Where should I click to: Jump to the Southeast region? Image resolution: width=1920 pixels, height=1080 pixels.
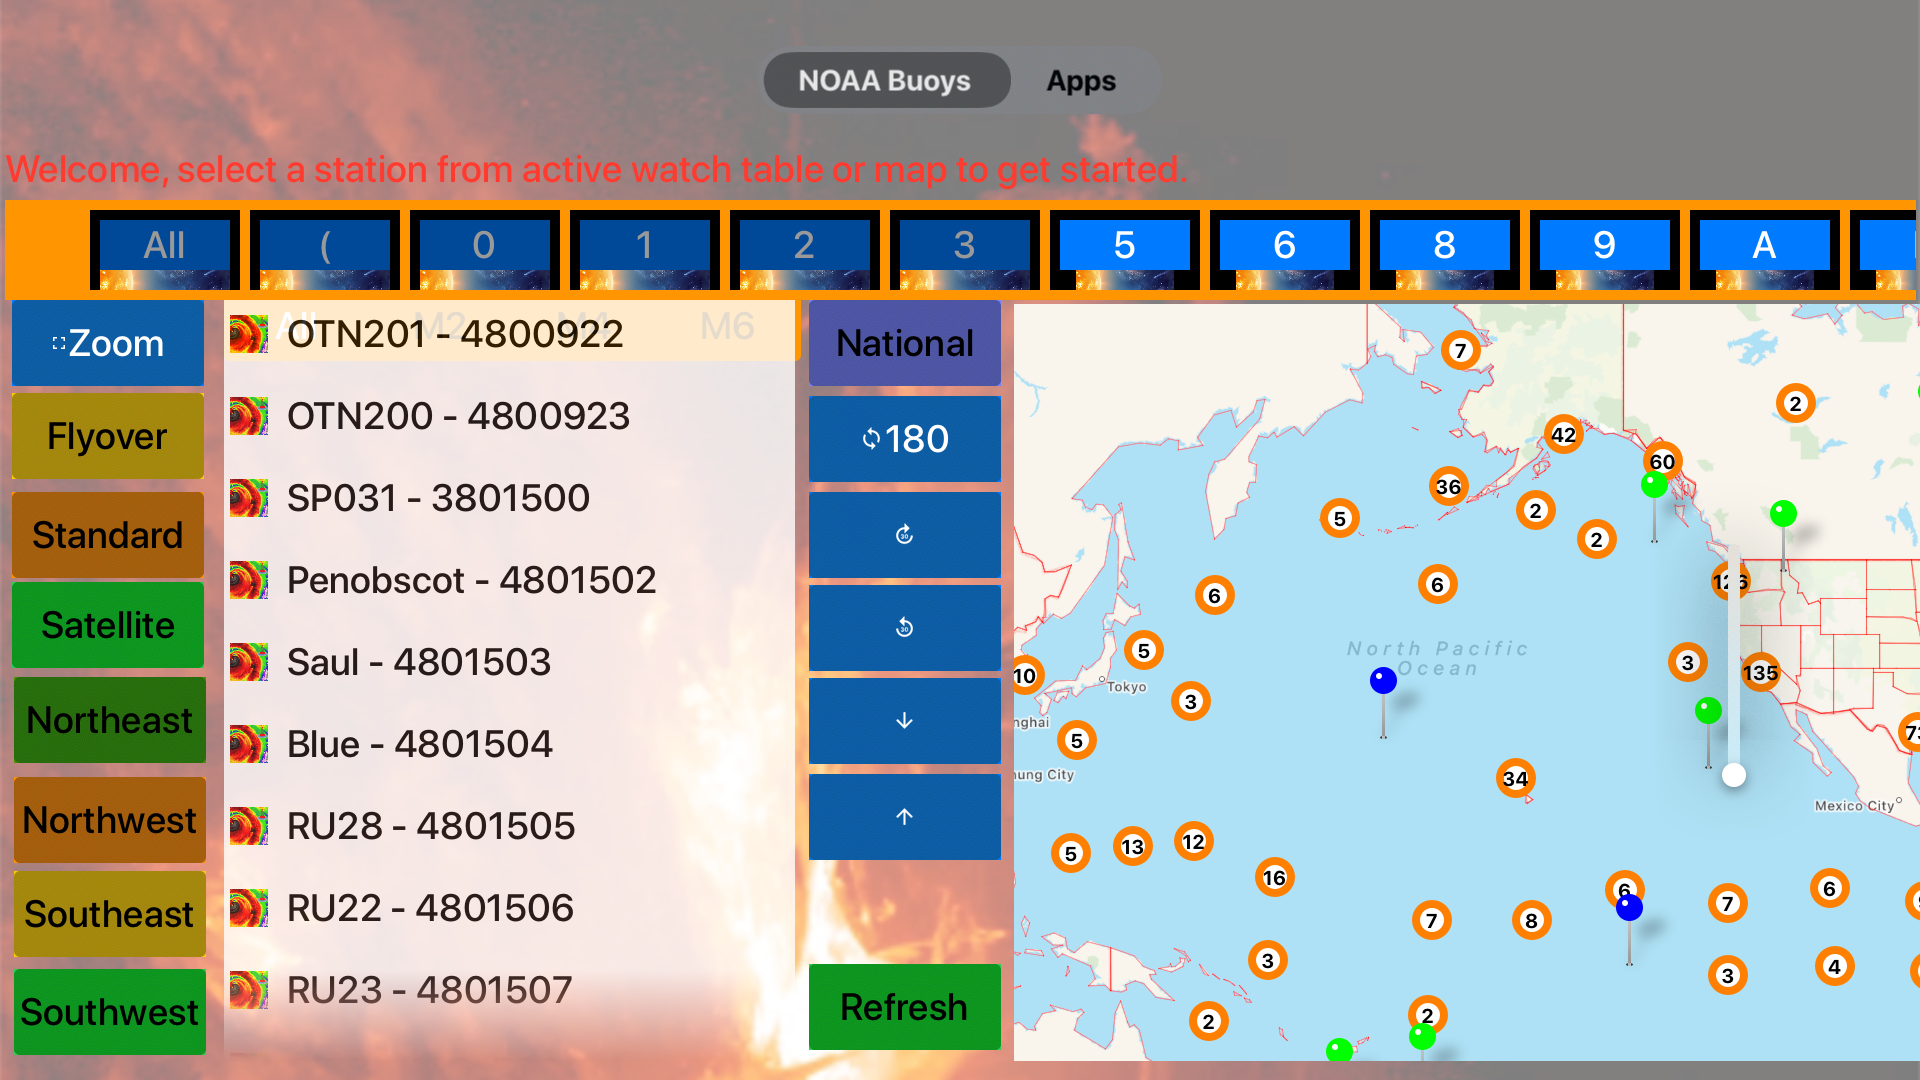click(x=110, y=914)
